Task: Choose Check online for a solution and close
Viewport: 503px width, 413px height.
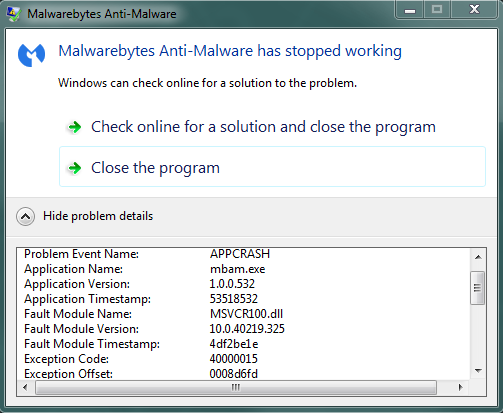Action: coord(263,127)
